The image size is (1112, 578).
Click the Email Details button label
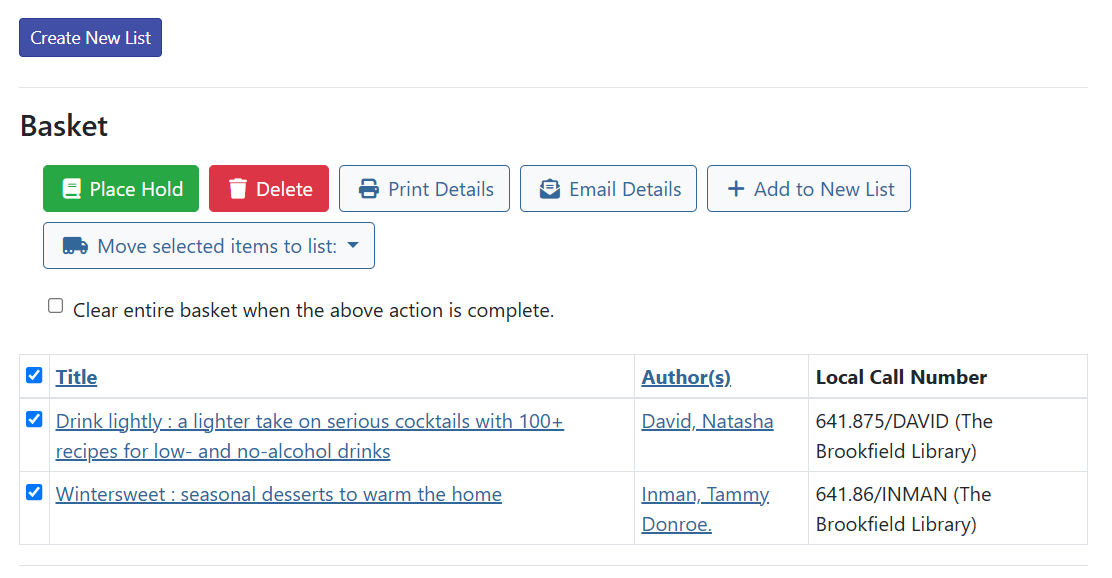(x=625, y=189)
